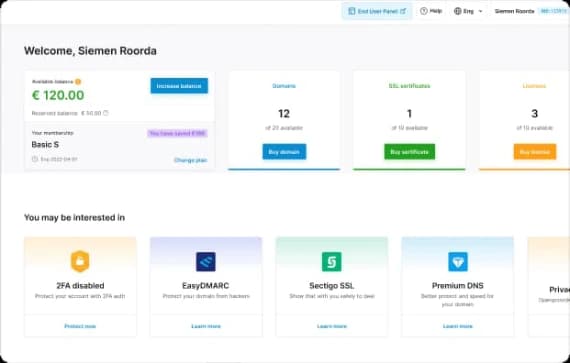Expand the Eng language dropdown arrow
The image size is (570, 363).
coord(480,11)
